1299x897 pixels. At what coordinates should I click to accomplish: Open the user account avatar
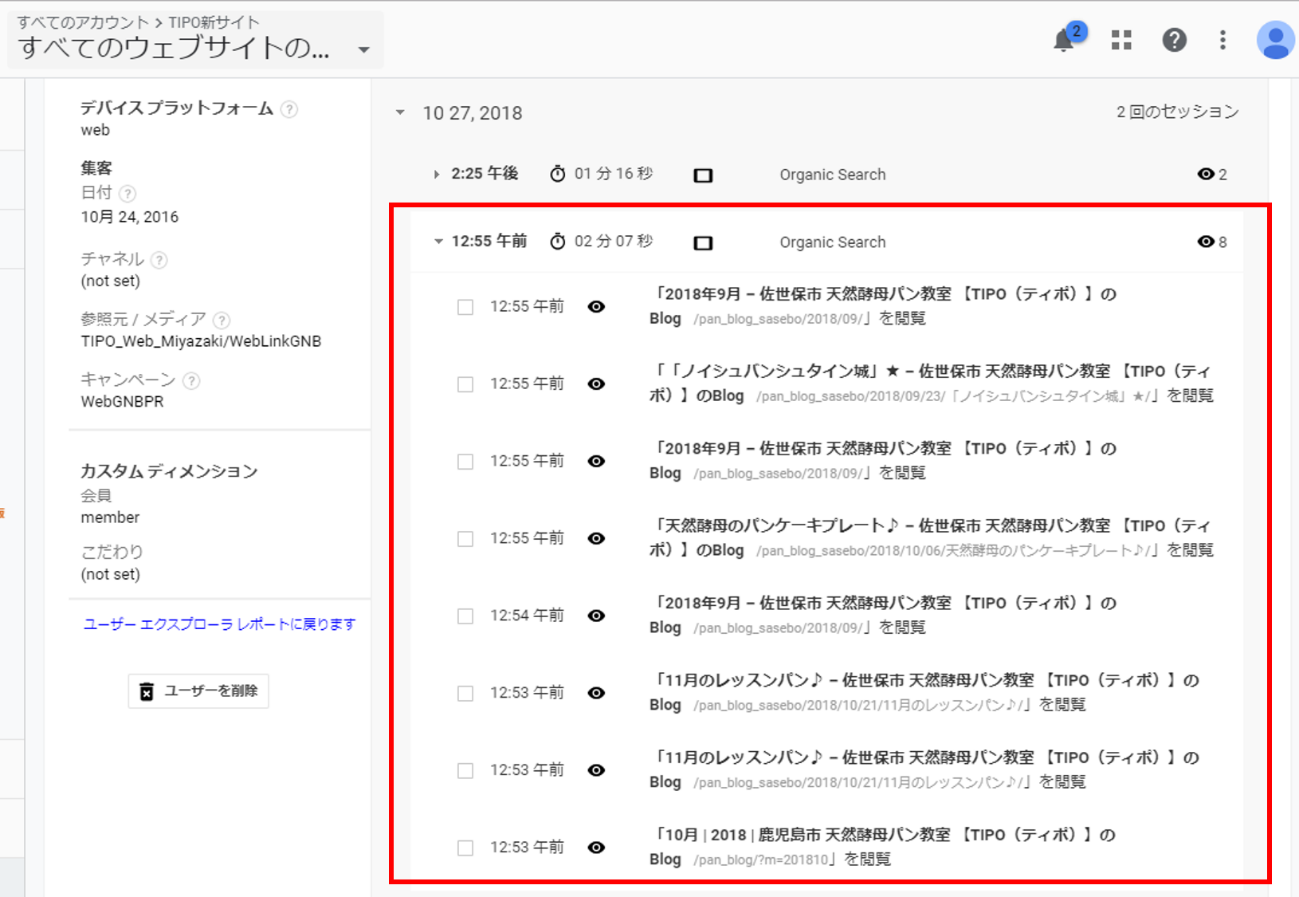(1275, 40)
